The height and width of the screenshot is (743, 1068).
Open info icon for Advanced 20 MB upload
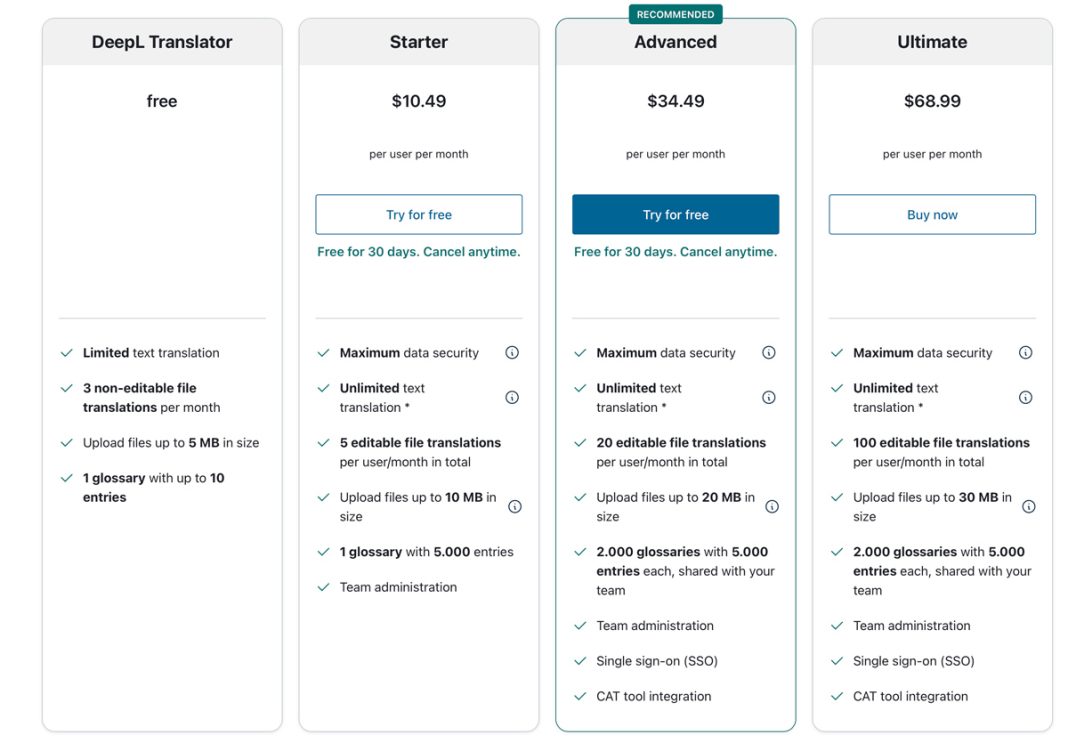772,506
